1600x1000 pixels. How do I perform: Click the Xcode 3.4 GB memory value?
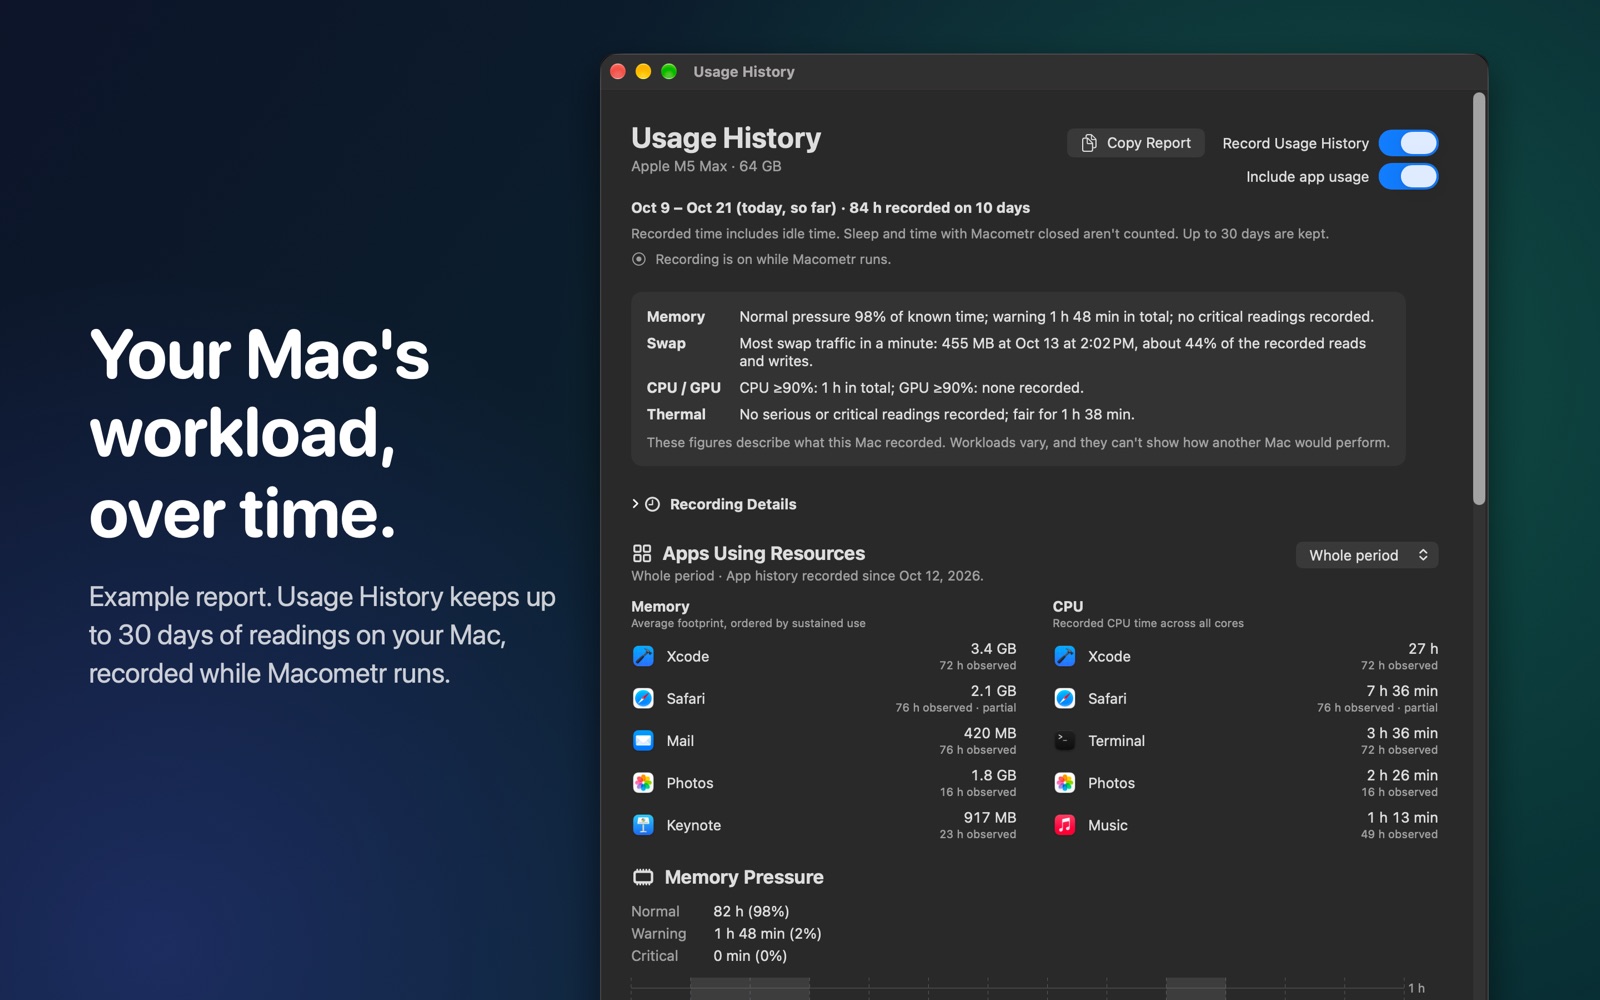pyautogui.click(x=993, y=649)
